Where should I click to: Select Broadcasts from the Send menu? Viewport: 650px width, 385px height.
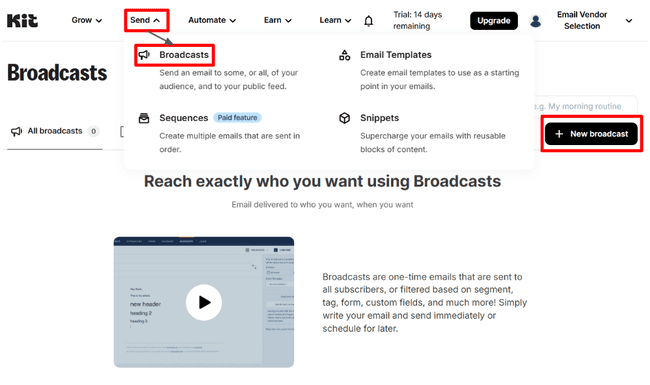pos(184,55)
